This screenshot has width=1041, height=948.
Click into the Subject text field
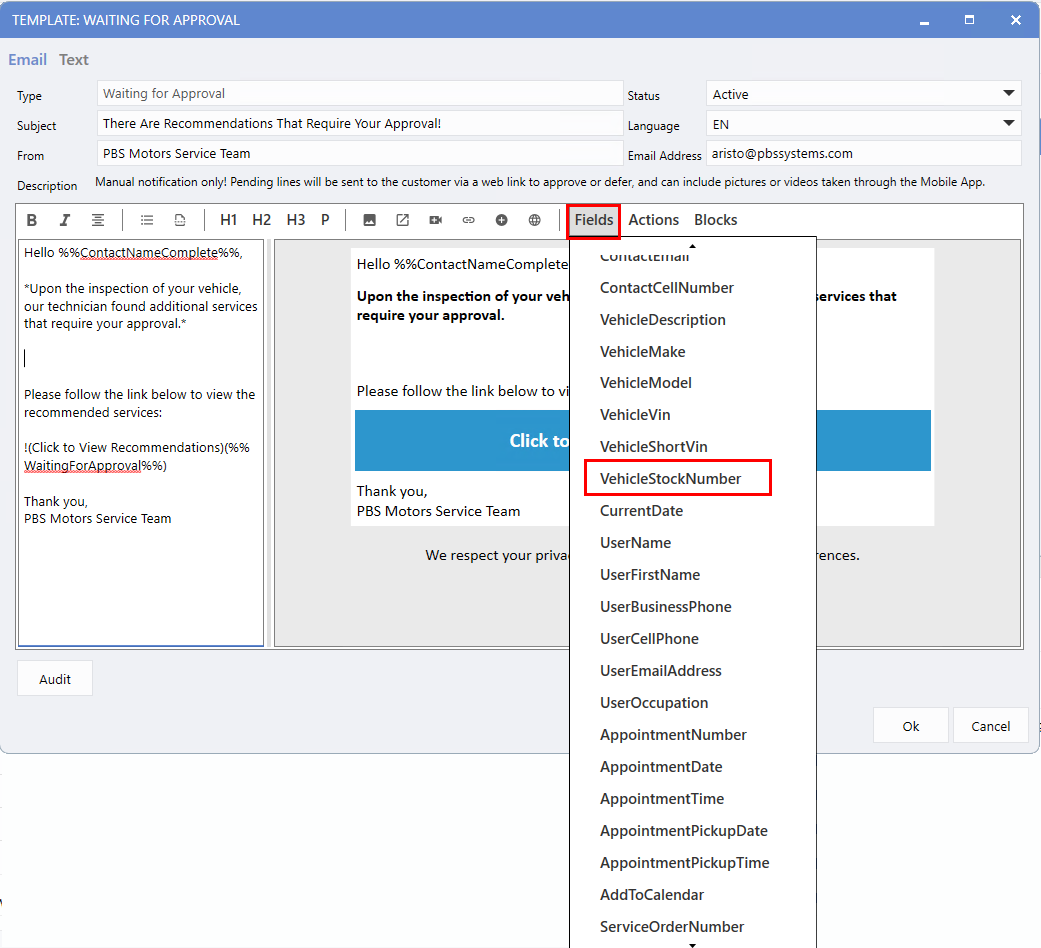coord(360,124)
